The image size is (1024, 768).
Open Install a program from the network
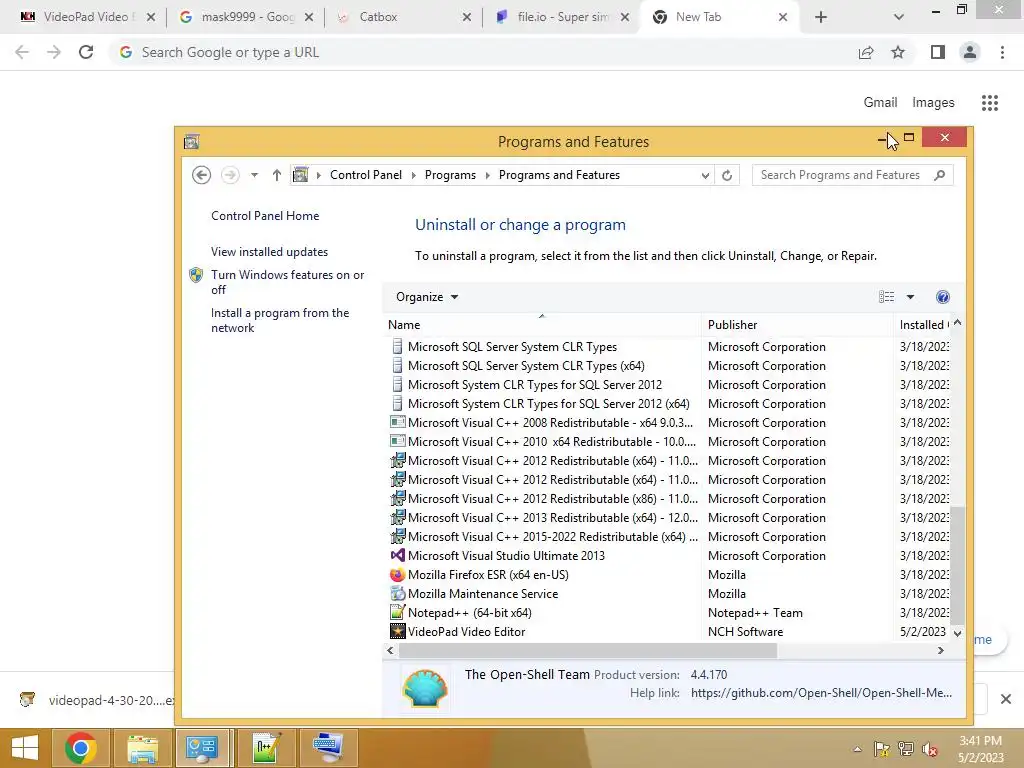pos(280,320)
